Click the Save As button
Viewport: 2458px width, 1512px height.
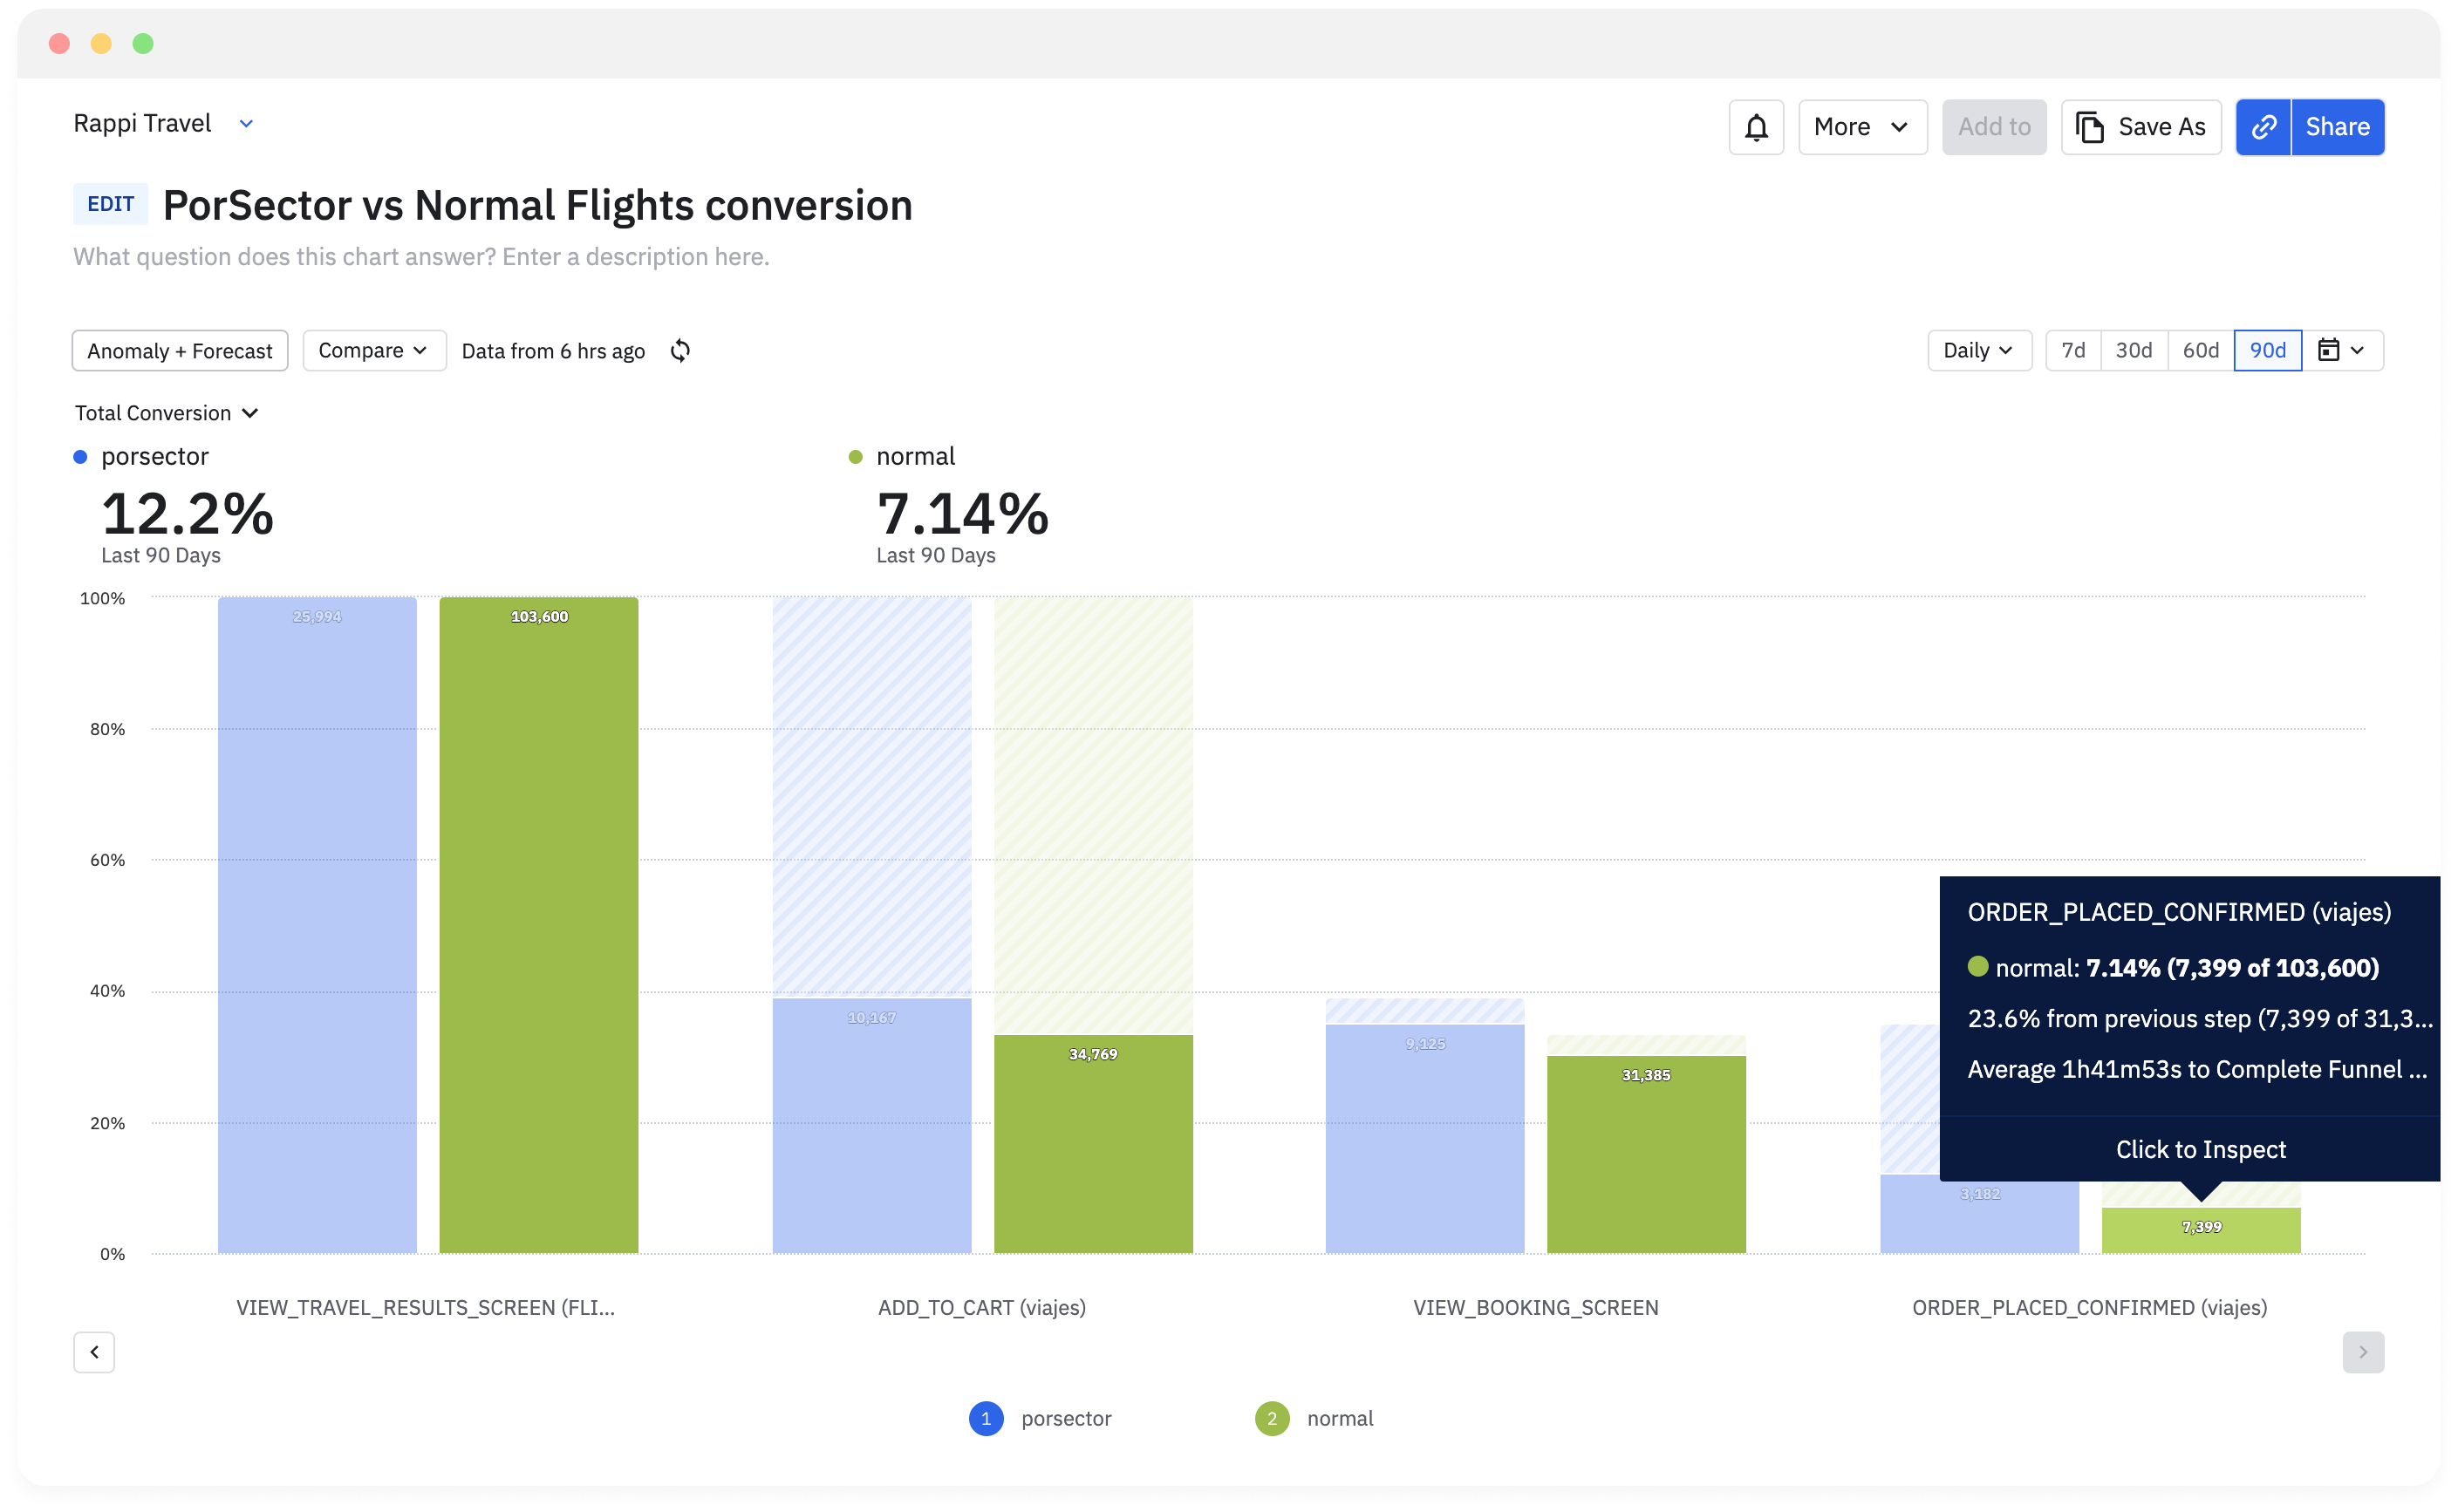2141,127
